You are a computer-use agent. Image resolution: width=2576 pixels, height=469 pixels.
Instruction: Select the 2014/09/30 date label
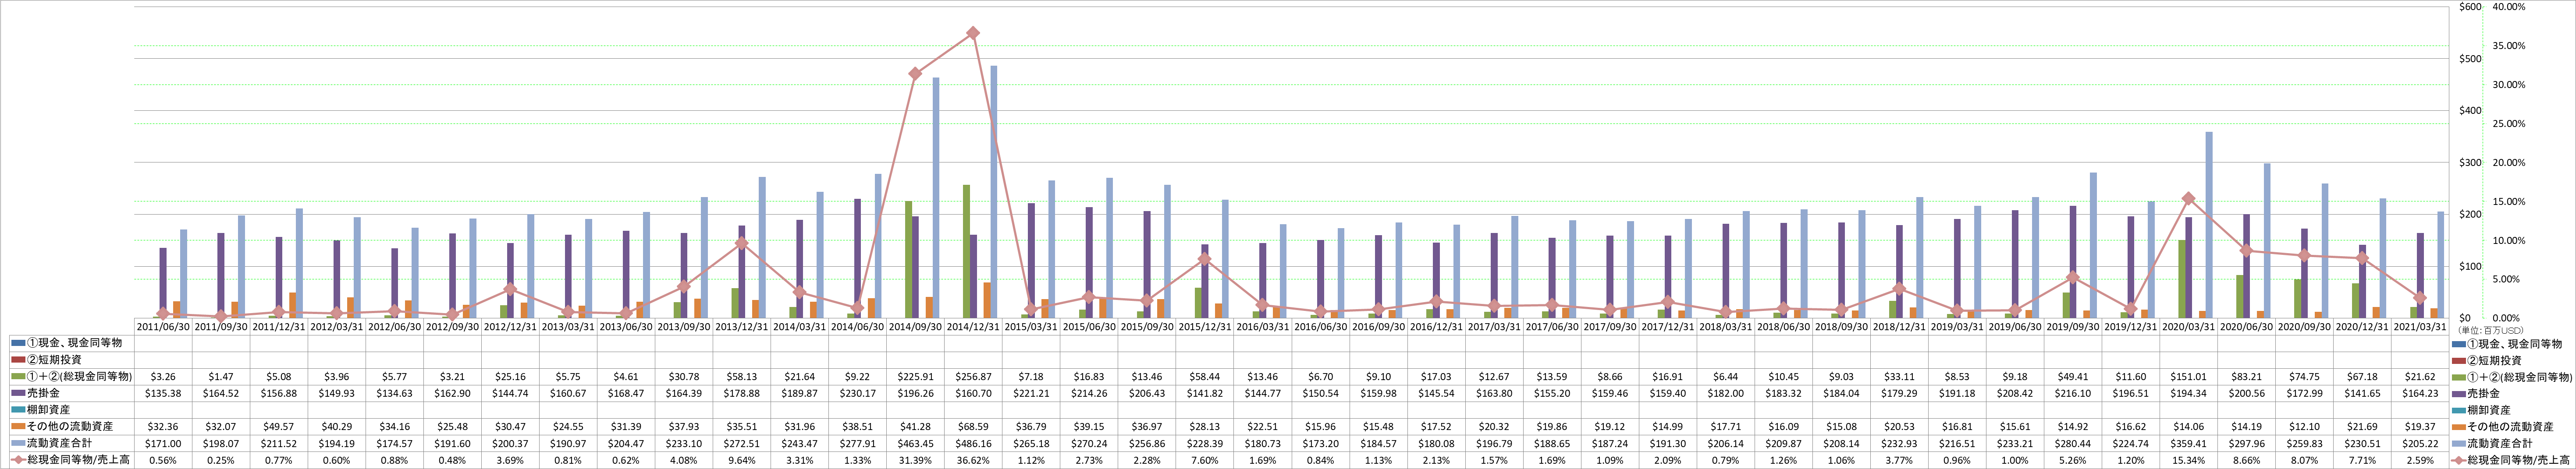coord(916,327)
